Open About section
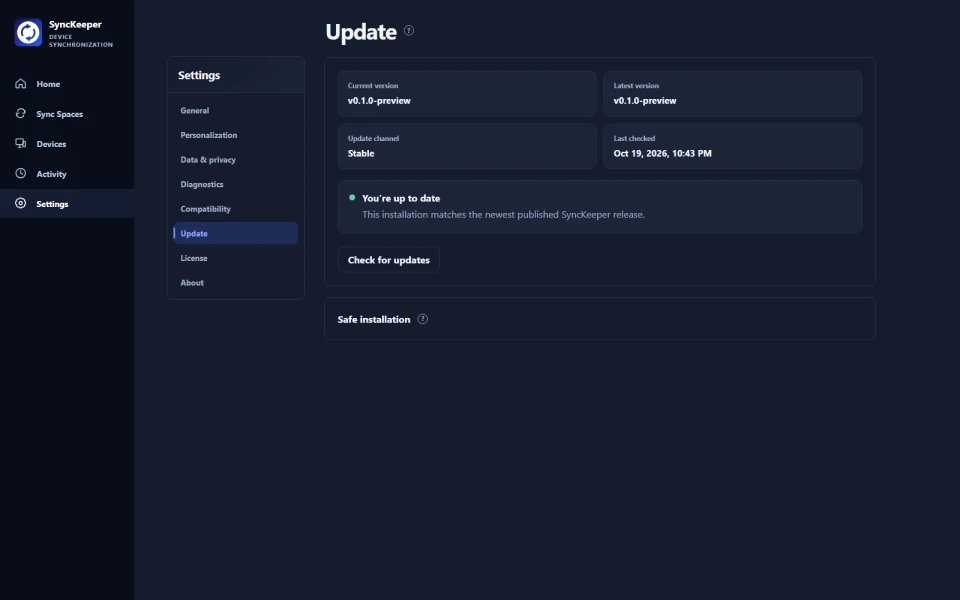Screen dimensions: 960x600 coord(236,282)
